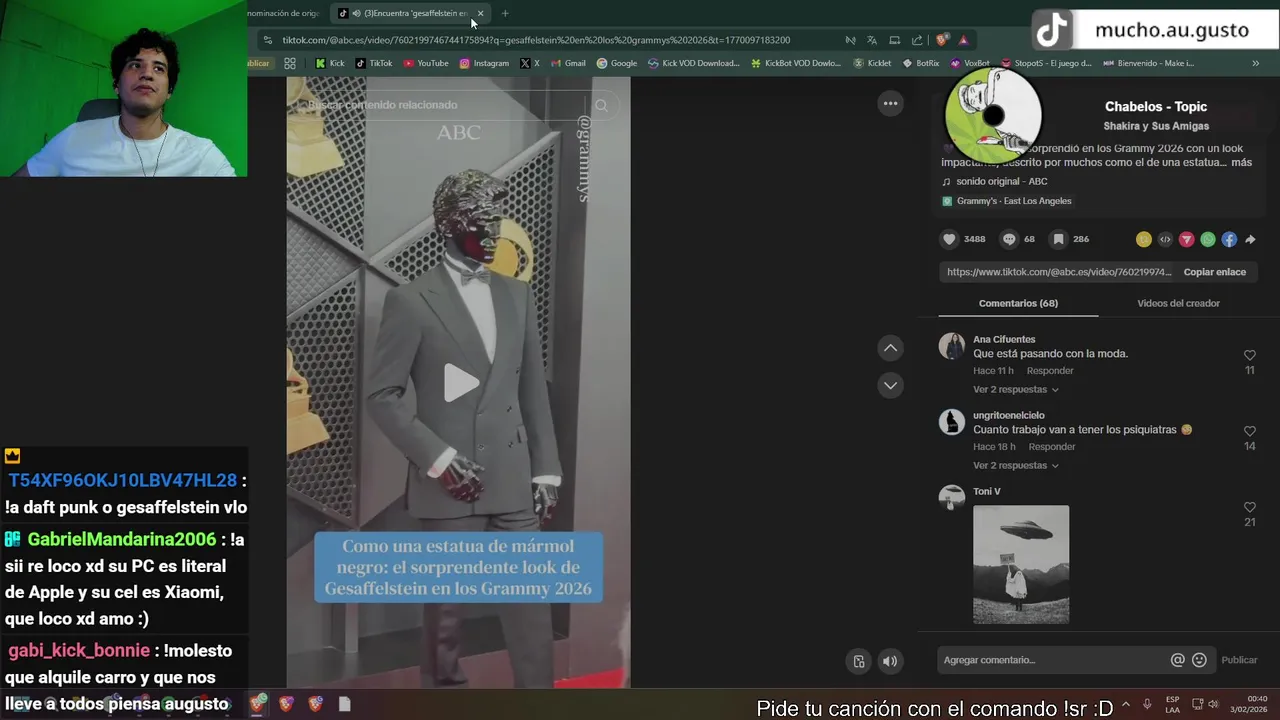Toggle the auto-scroll icon beside the volume
Image resolution: width=1280 pixels, height=720 pixels.
coord(859,661)
